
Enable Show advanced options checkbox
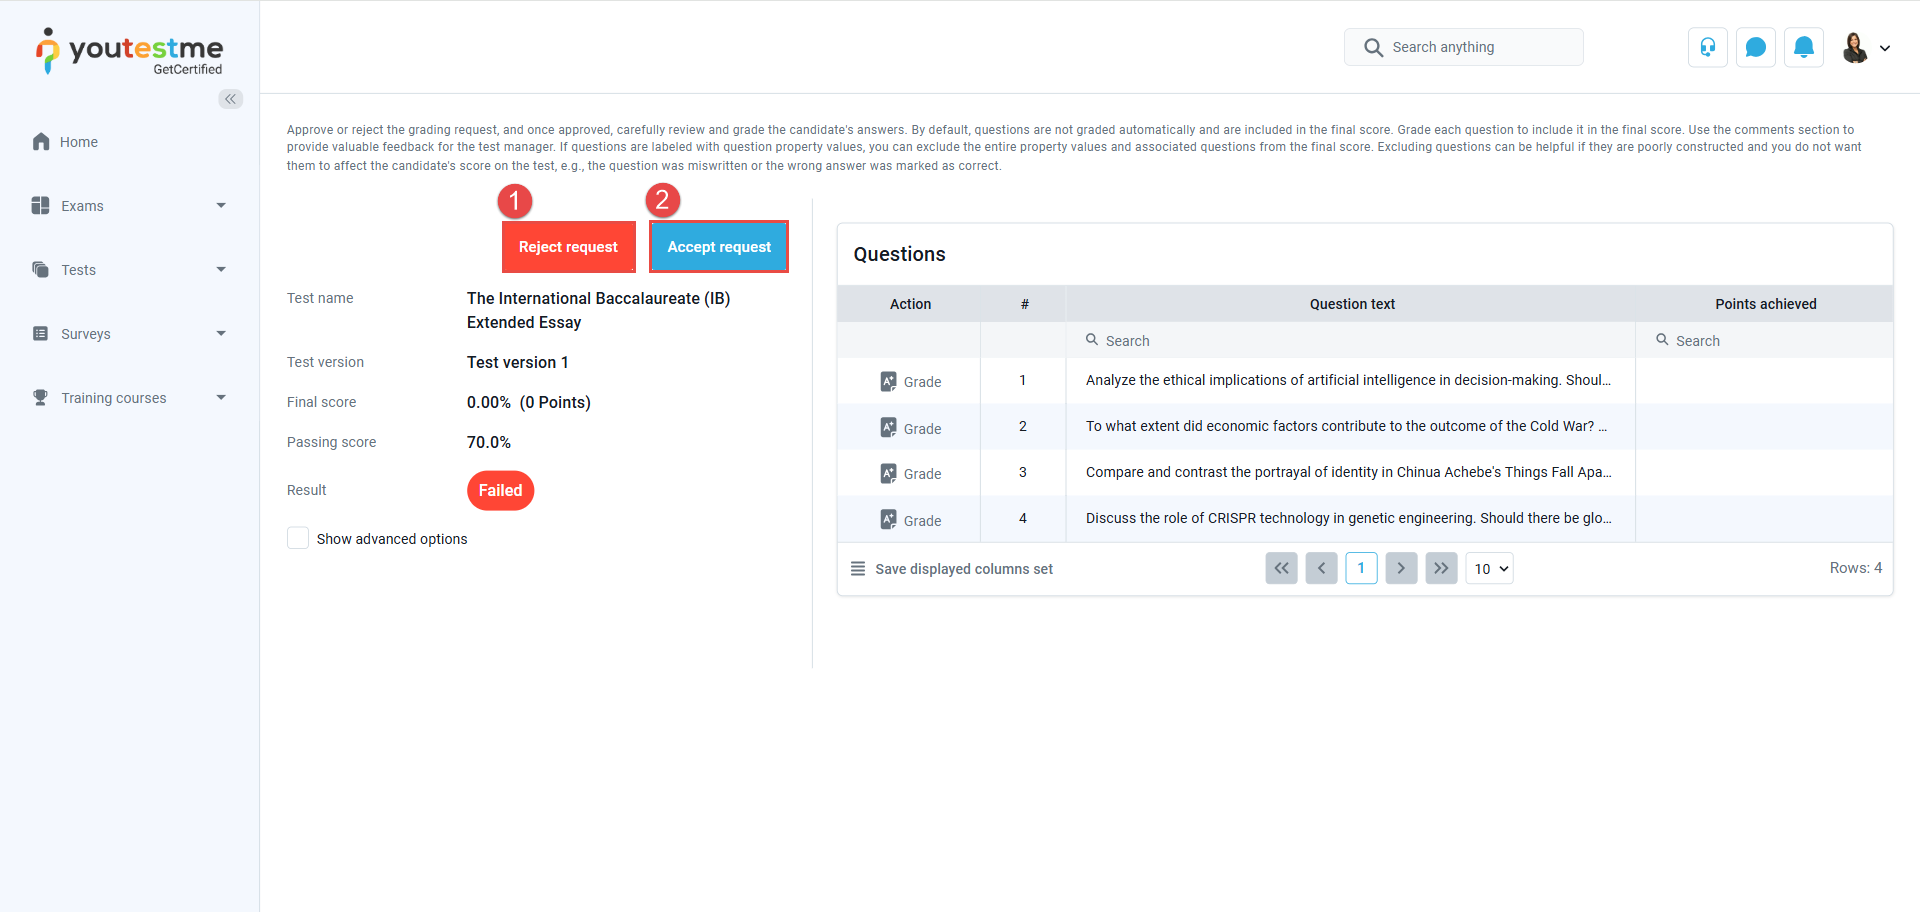coord(298,538)
